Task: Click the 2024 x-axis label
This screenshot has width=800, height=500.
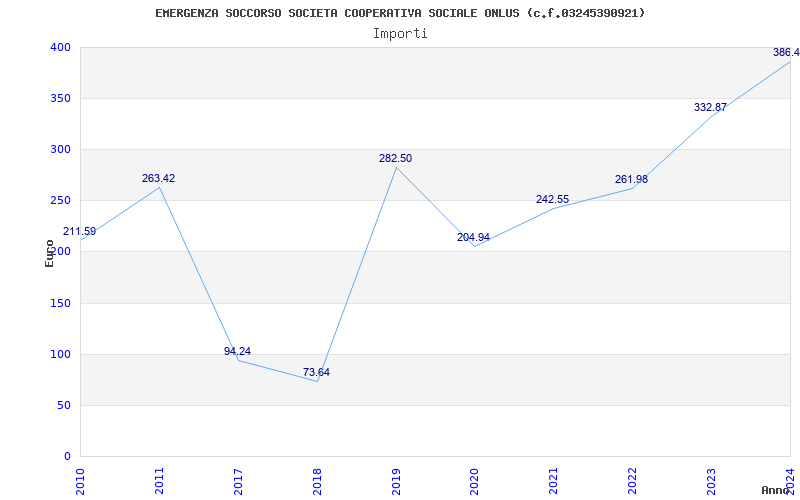Action: pyautogui.click(x=790, y=481)
